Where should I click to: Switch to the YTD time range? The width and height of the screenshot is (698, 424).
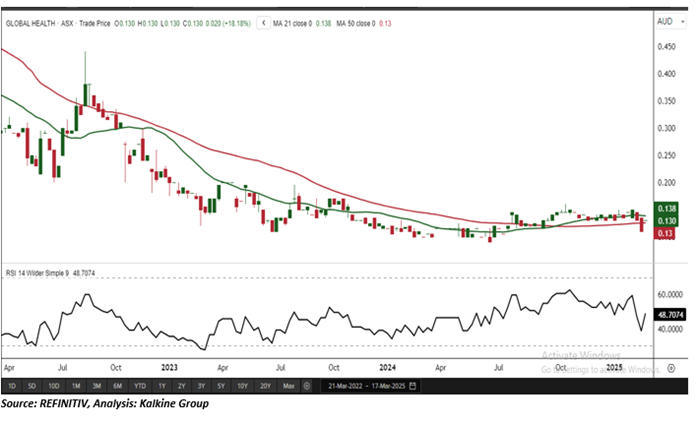(140, 386)
